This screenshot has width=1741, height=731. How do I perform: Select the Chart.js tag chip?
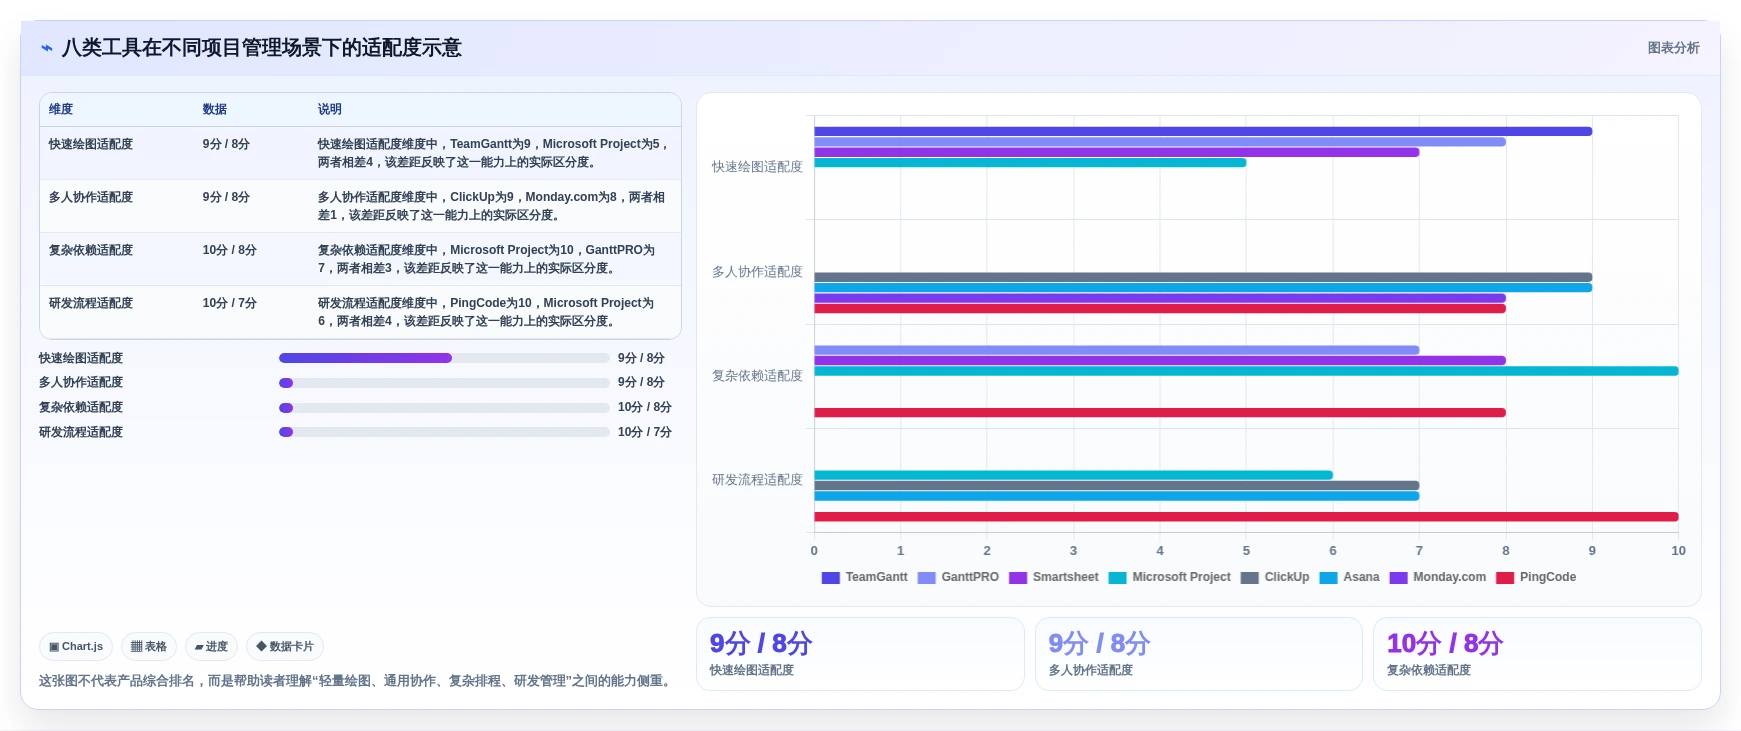click(76, 647)
